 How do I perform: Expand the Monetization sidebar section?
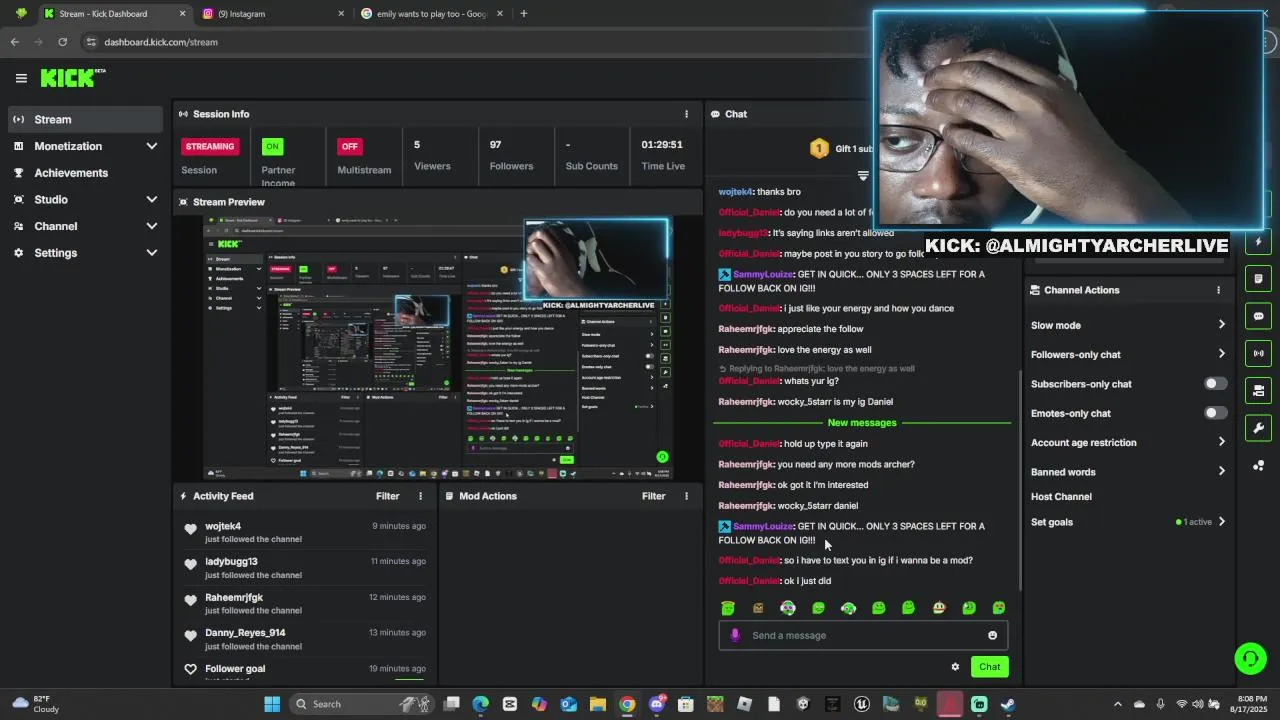click(152, 146)
